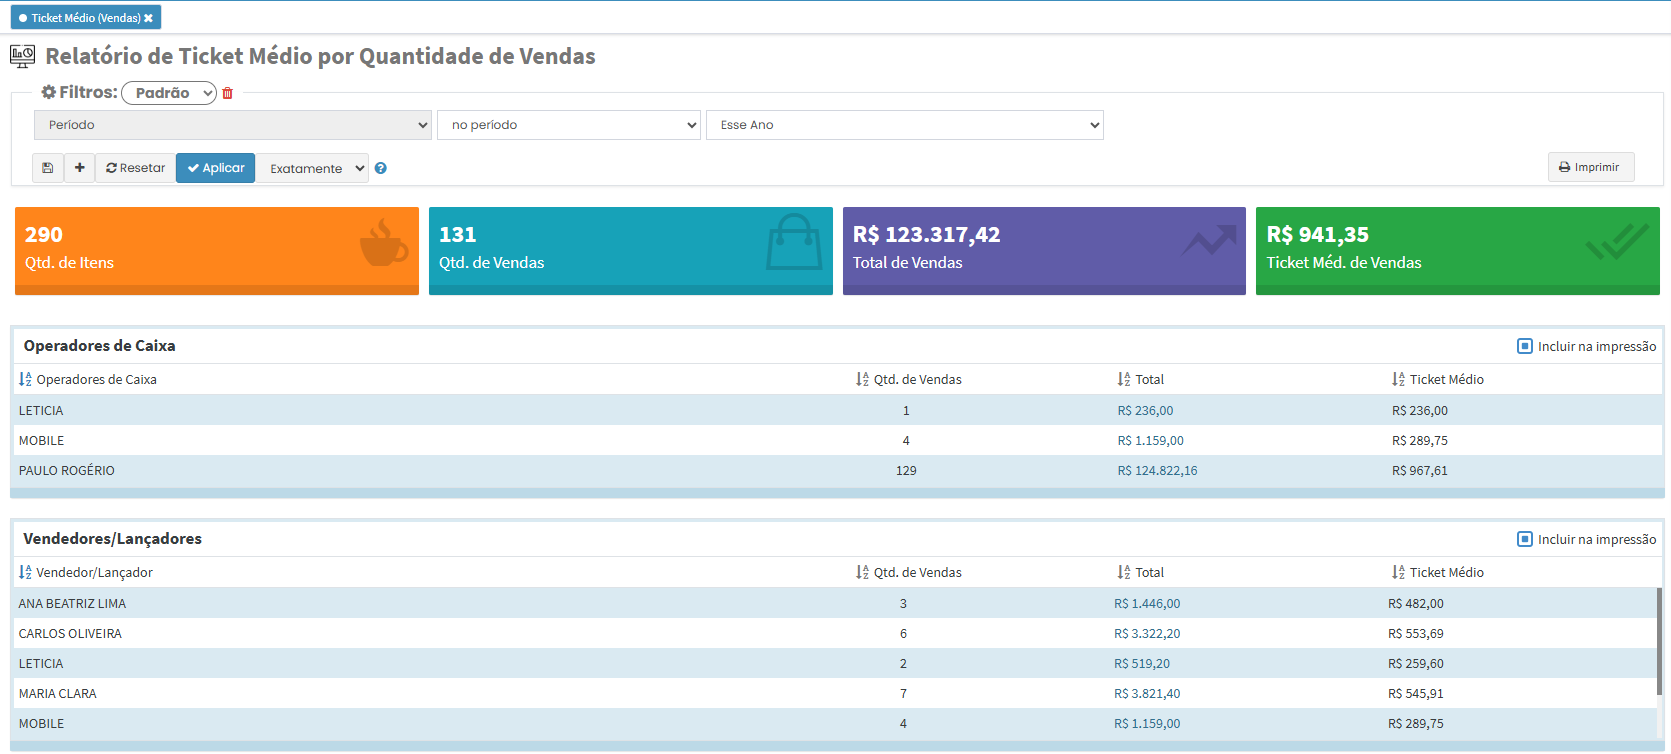Close the Ticket Médio (Vendas) tab

(x=149, y=18)
